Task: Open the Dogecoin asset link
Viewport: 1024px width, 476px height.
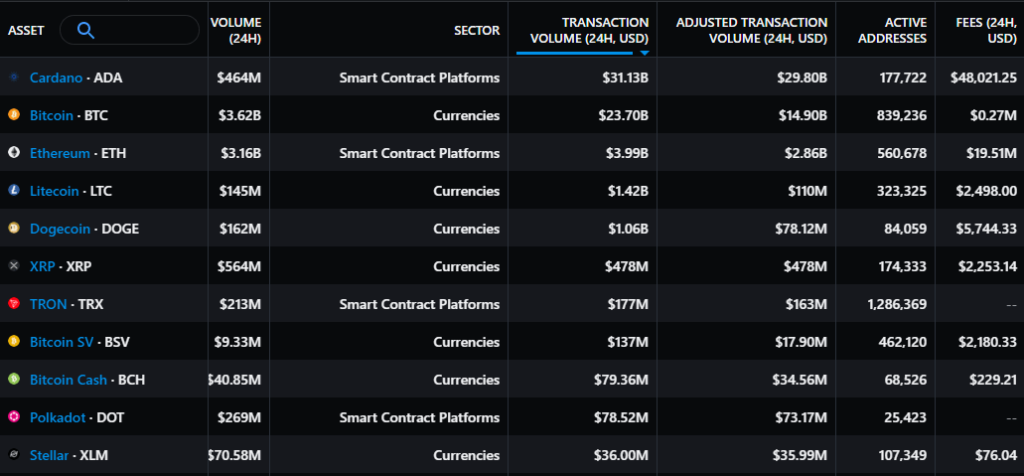Action: click(61, 229)
